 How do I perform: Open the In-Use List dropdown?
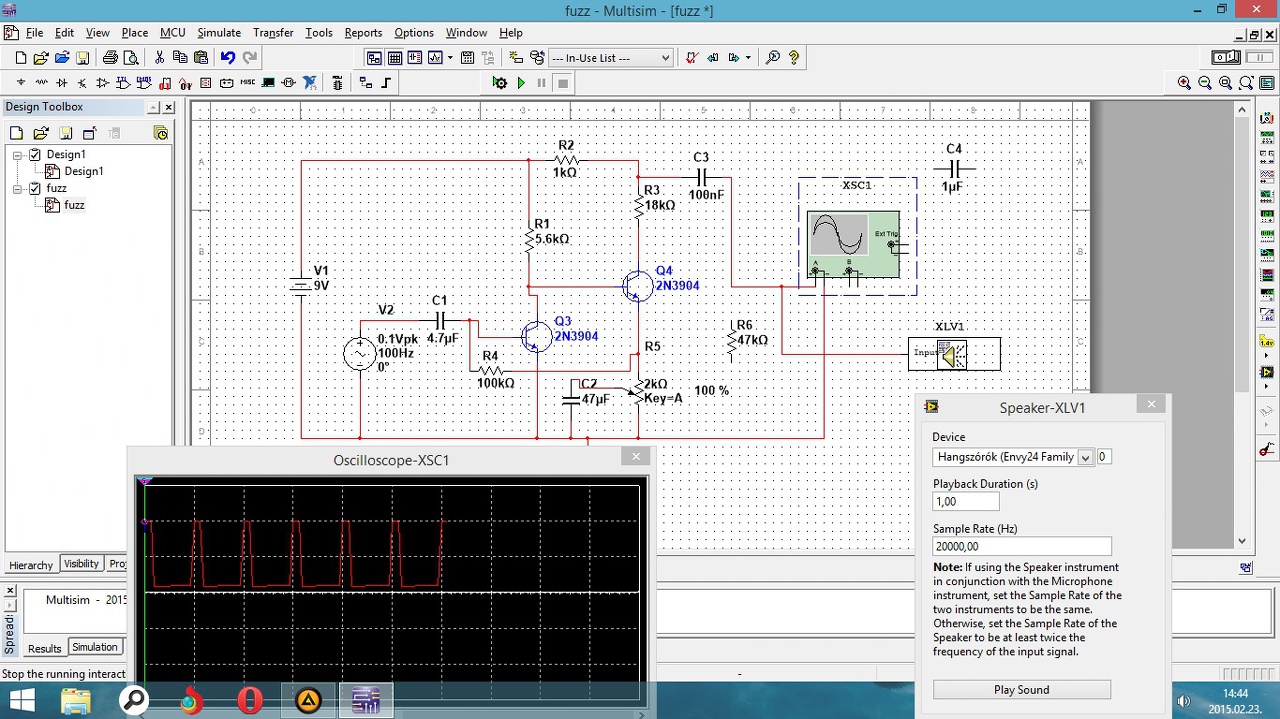click(665, 58)
